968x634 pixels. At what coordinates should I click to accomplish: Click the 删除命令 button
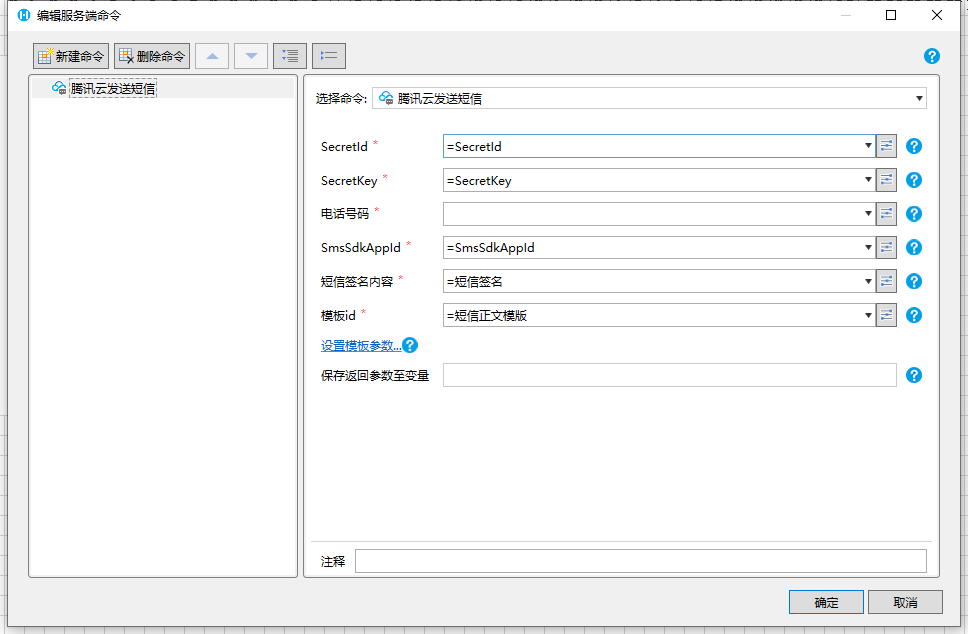(152, 56)
